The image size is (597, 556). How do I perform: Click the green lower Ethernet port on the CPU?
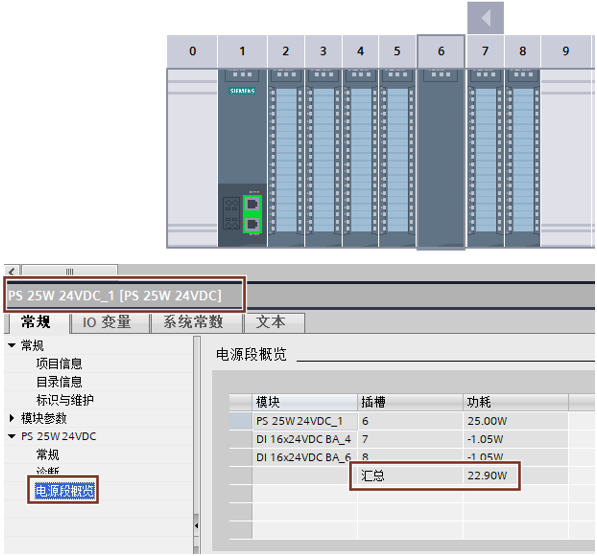(x=252, y=225)
